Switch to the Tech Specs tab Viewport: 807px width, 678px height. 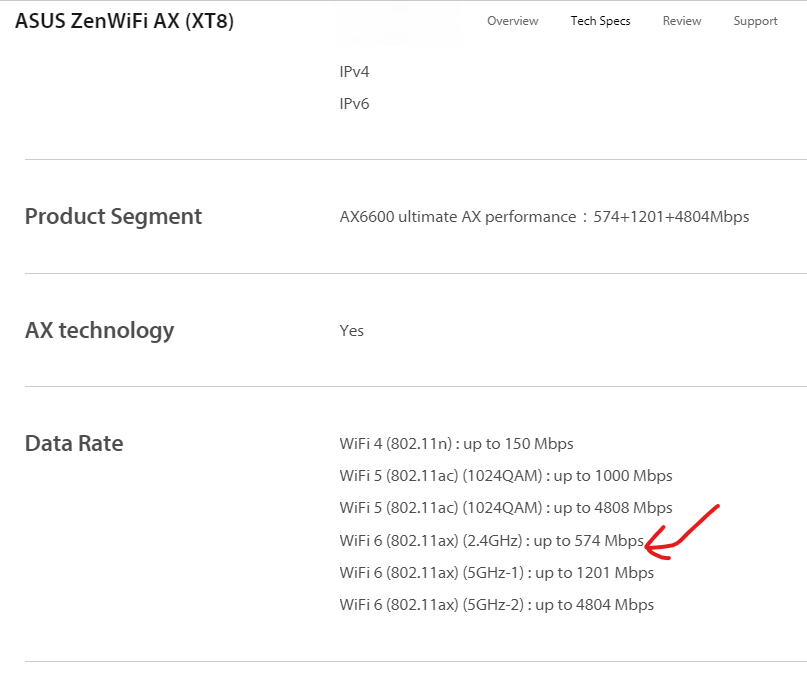[600, 21]
